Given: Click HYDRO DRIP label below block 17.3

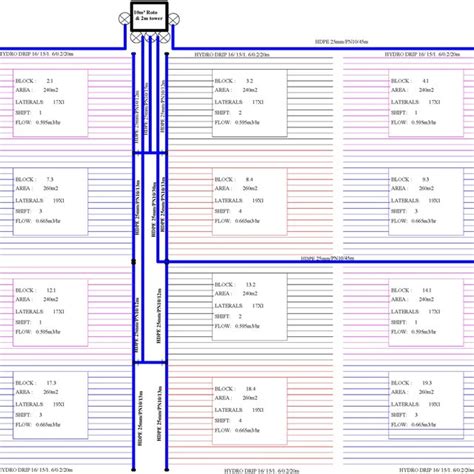Looking at the screenshot, I should point(37,470).
